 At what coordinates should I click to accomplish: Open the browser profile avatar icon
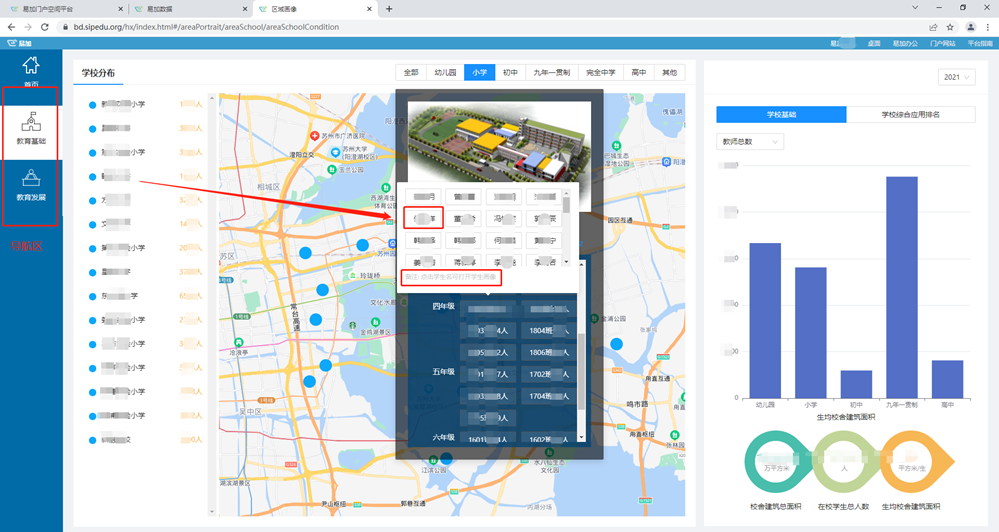[x=970, y=27]
